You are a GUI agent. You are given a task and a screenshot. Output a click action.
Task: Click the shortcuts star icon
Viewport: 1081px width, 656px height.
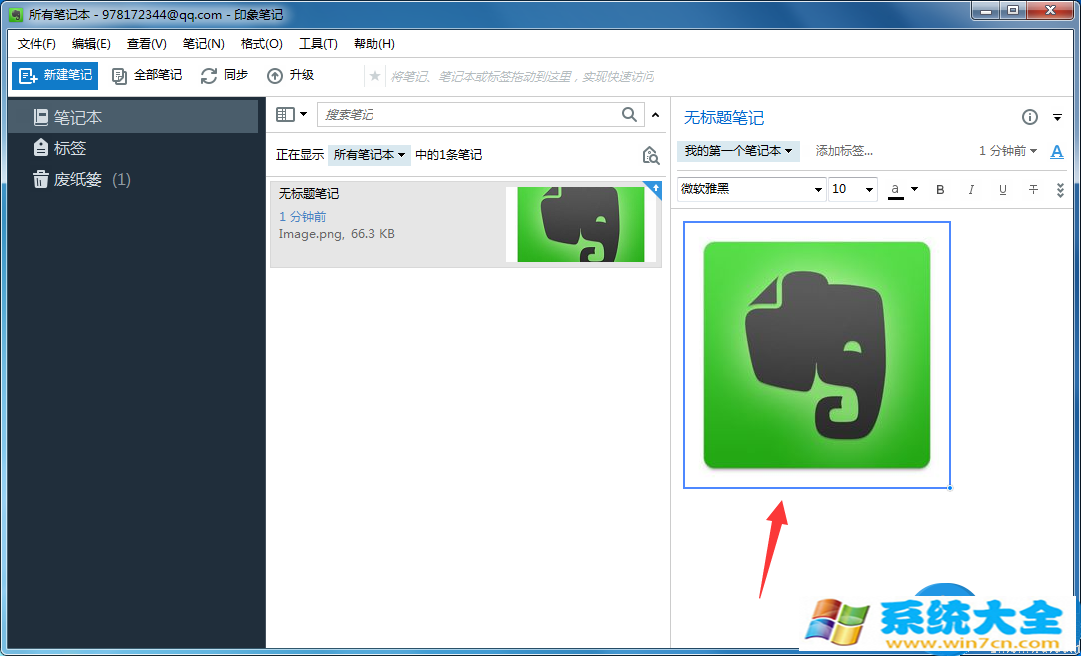375,76
